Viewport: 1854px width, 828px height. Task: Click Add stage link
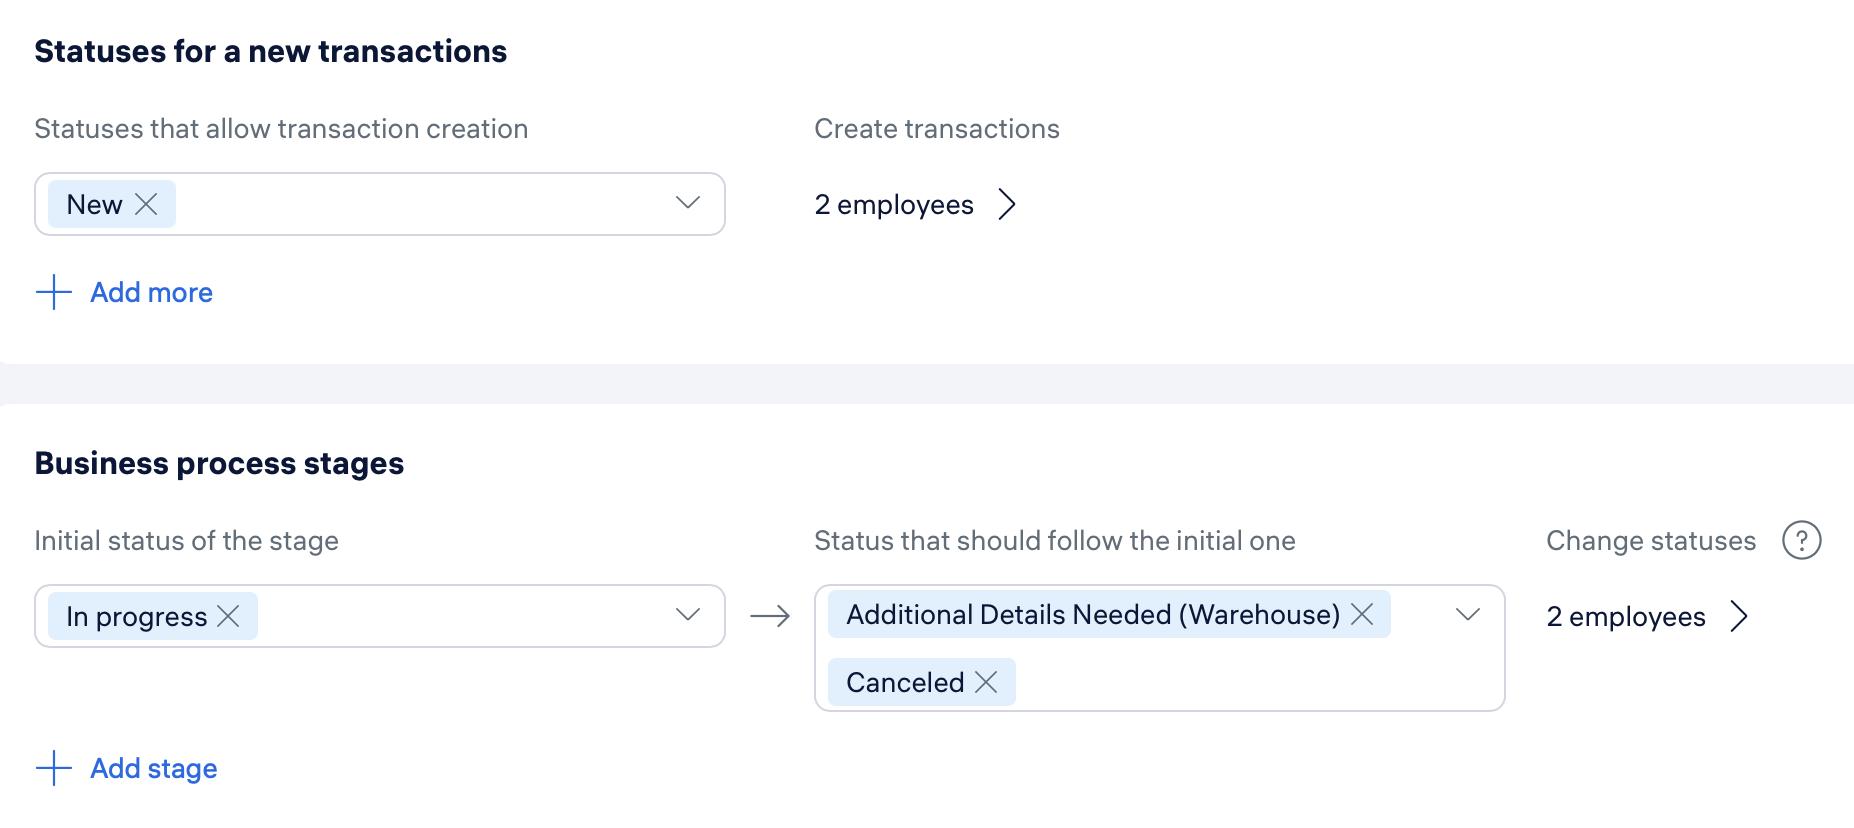coord(154,768)
